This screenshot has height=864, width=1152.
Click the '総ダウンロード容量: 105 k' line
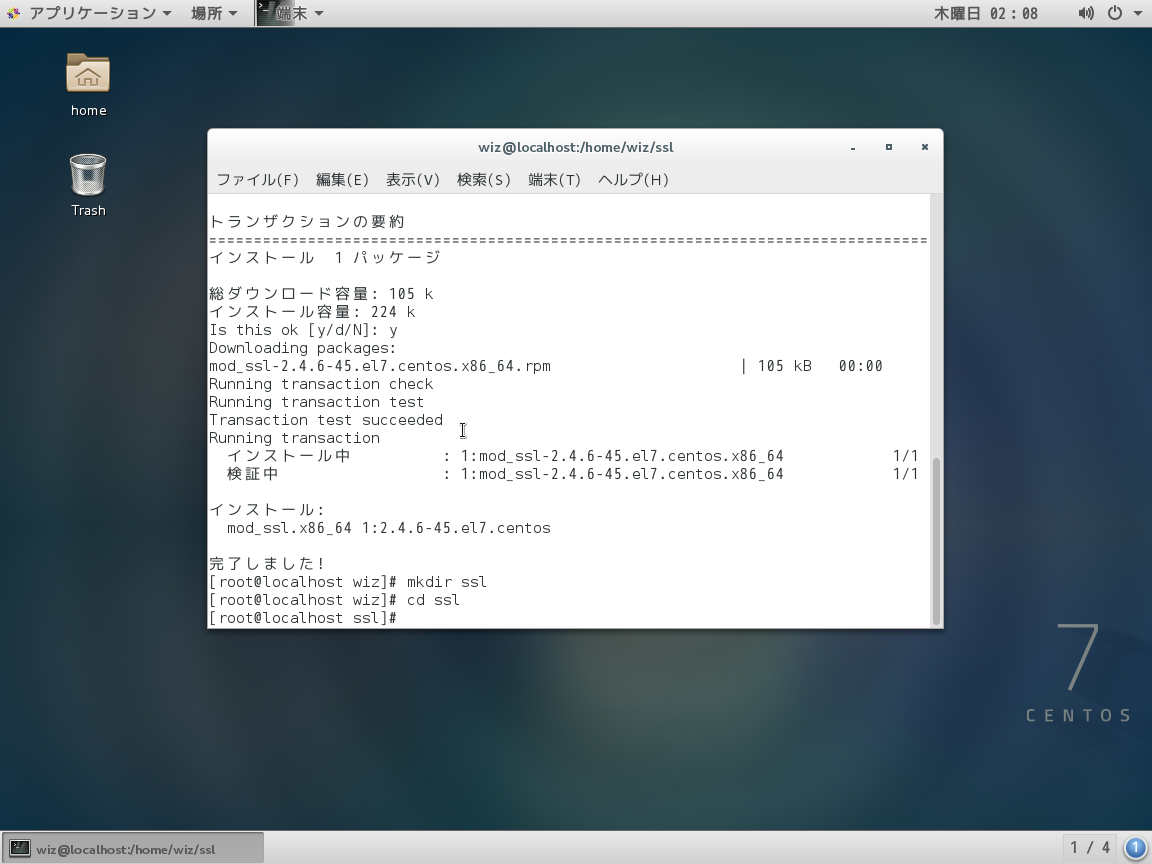click(x=321, y=294)
